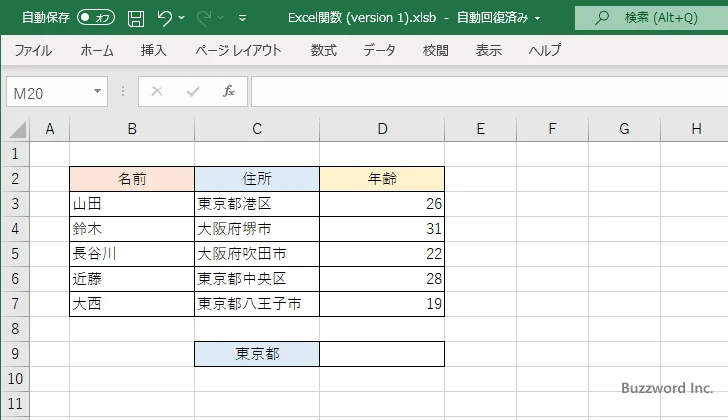This screenshot has height=420, width=728.
Task: Click the formula bar input area
Action: (x=489, y=92)
